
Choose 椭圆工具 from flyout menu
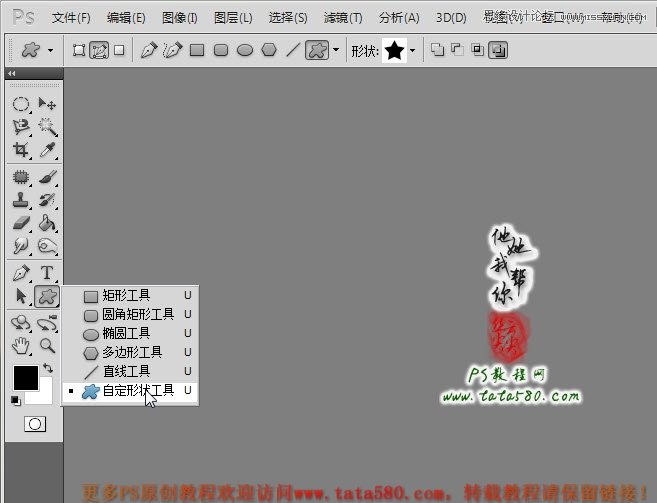130,334
